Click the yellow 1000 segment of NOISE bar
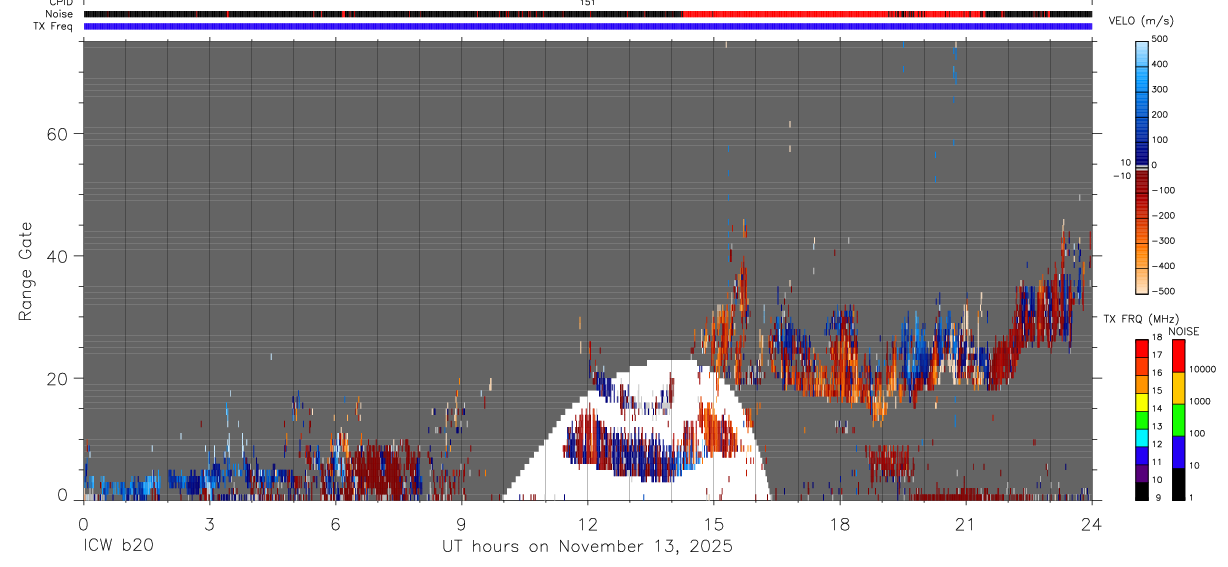The height and width of the screenshot is (567, 1228). (1178, 387)
